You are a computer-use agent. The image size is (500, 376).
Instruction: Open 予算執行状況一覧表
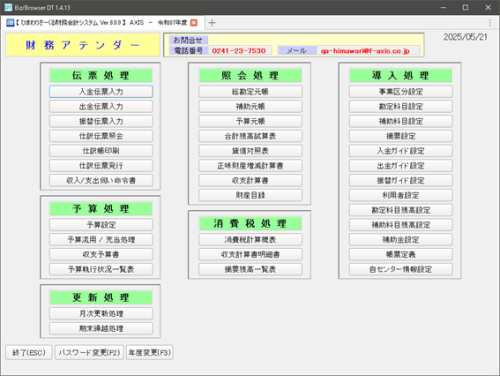[101, 269]
